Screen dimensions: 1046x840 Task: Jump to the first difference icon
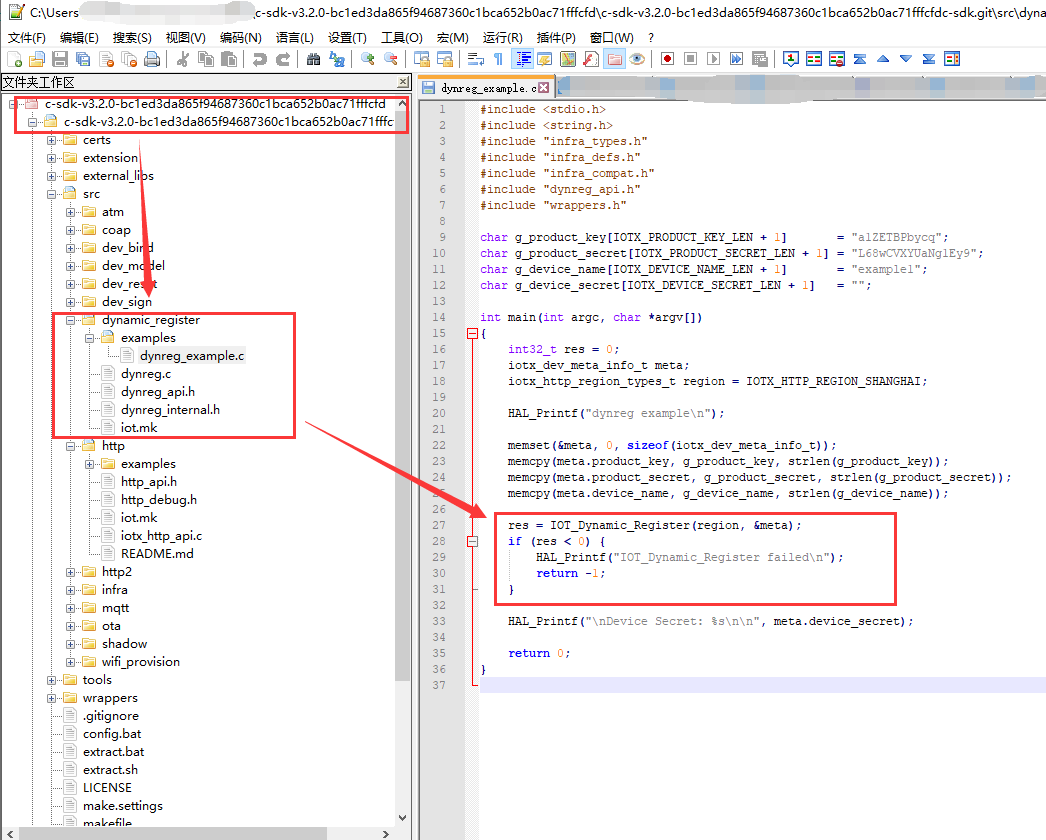coord(860,59)
